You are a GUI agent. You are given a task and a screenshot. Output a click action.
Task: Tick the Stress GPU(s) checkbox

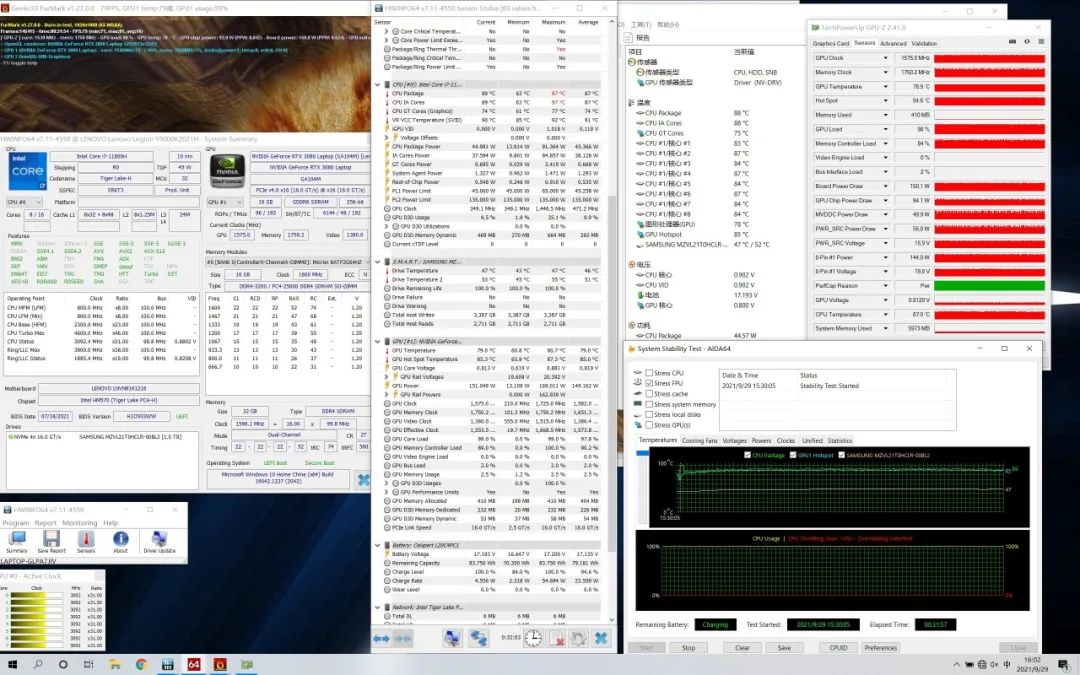pos(650,424)
